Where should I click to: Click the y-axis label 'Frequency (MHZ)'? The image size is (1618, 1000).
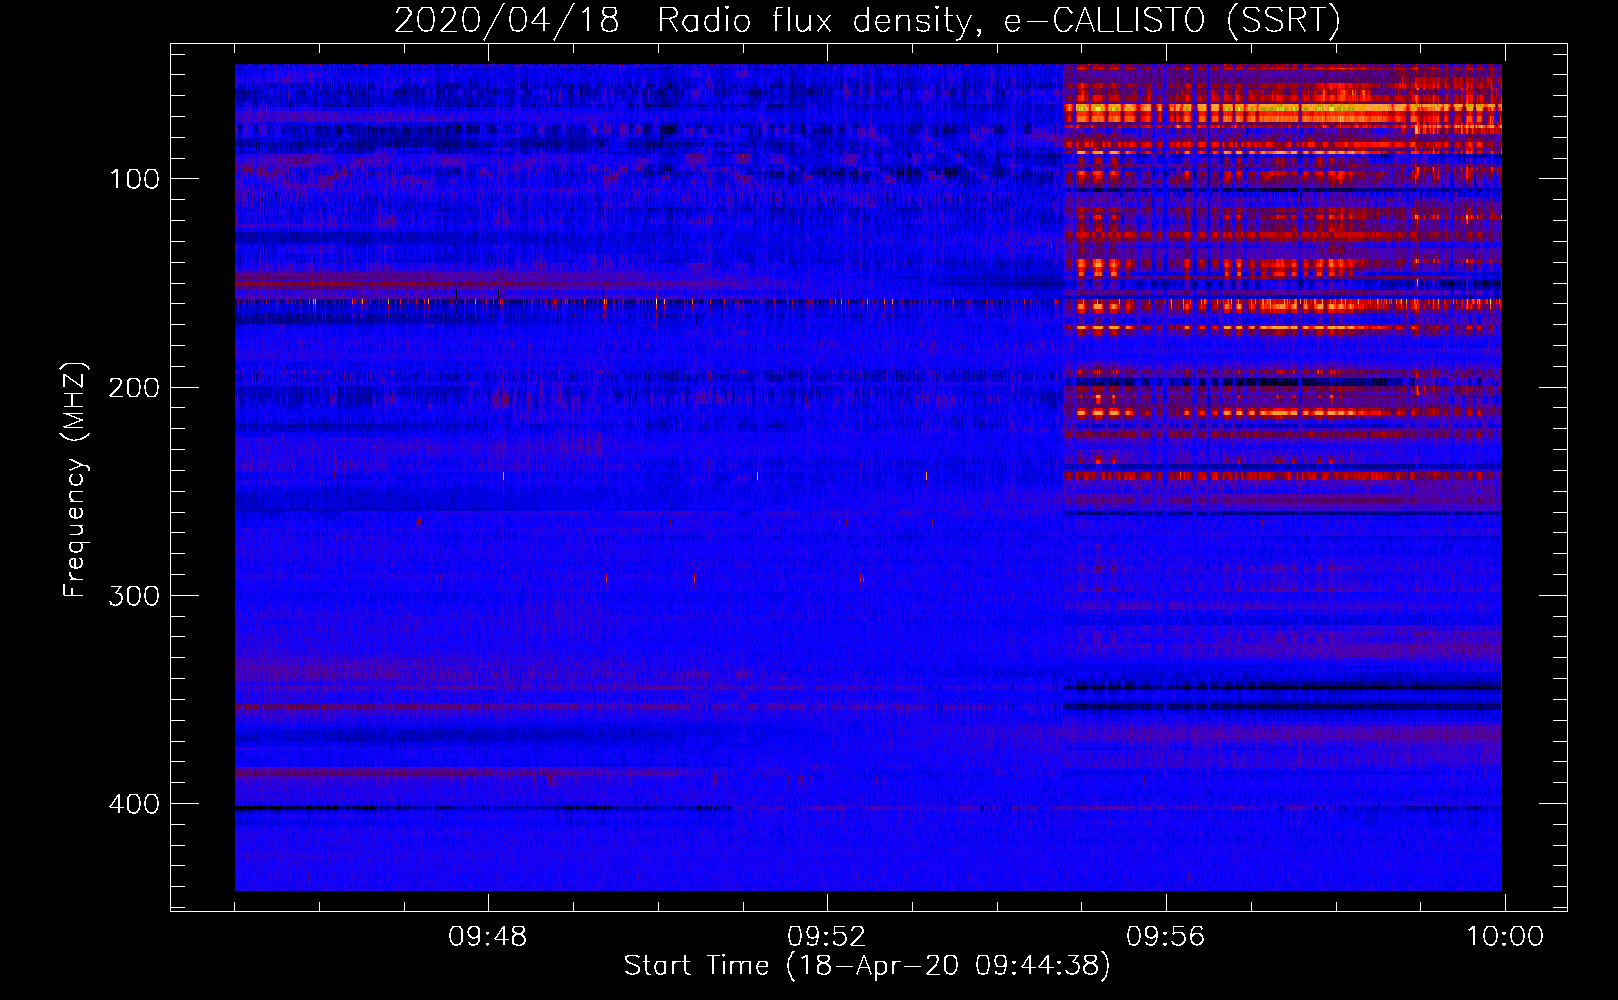(75, 480)
